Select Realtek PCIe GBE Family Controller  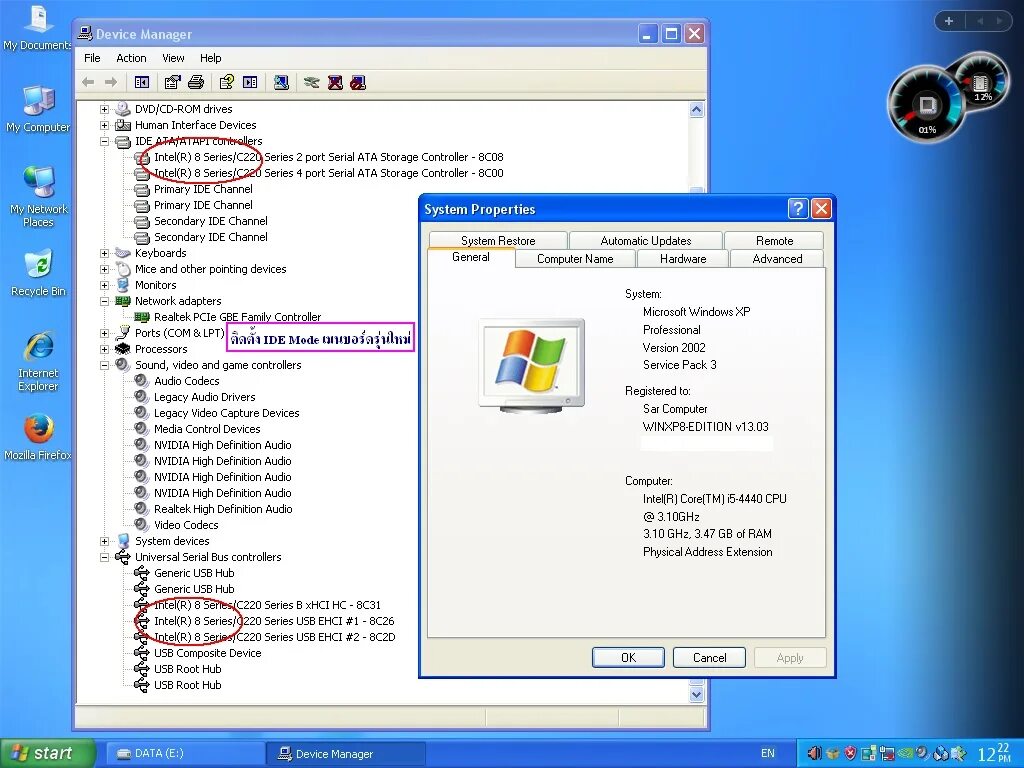[x=238, y=317]
